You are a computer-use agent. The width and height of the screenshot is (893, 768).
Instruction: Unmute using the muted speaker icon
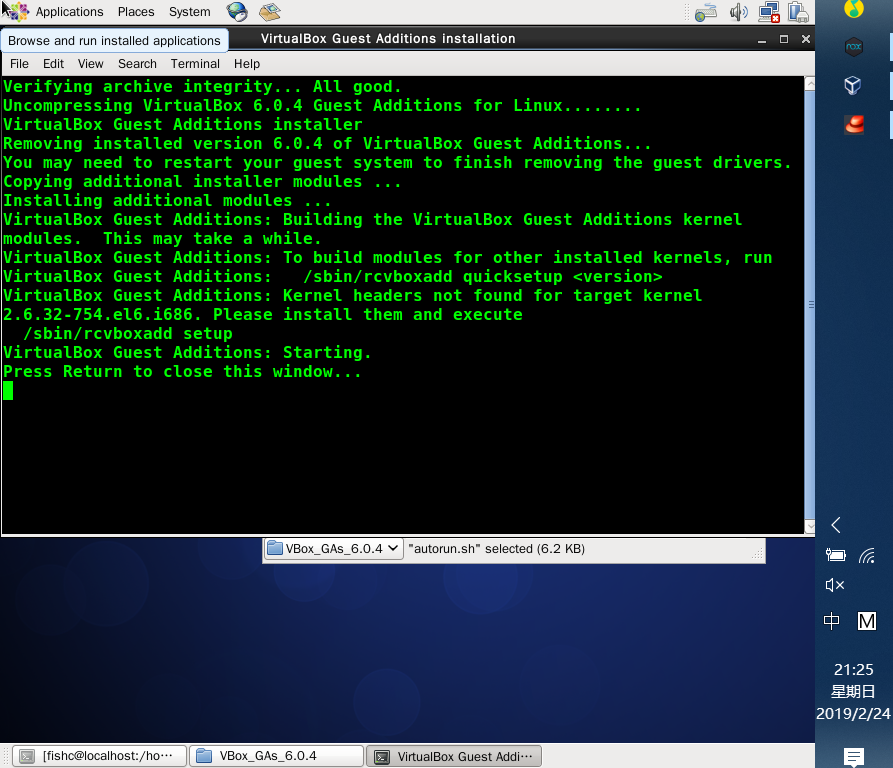point(835,585)
